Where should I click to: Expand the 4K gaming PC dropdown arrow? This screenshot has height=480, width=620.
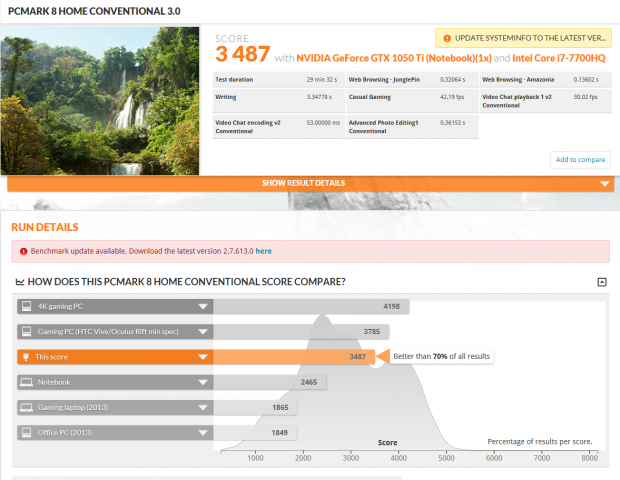coord(203,306)
